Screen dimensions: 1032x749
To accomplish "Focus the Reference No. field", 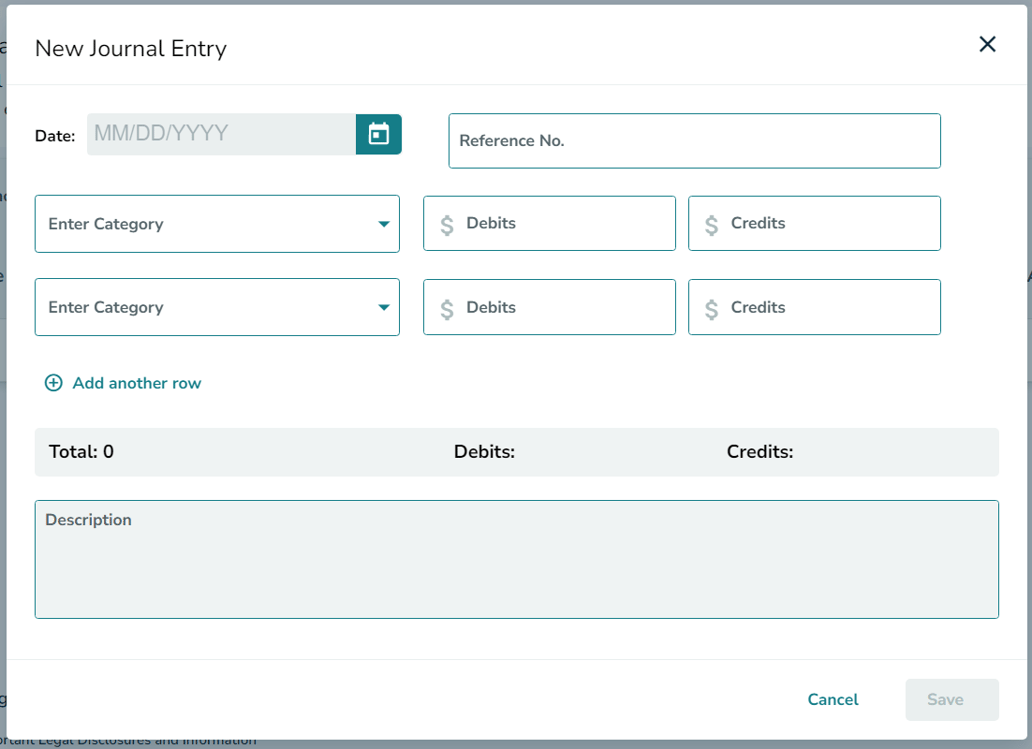I will tap(694, 141).
